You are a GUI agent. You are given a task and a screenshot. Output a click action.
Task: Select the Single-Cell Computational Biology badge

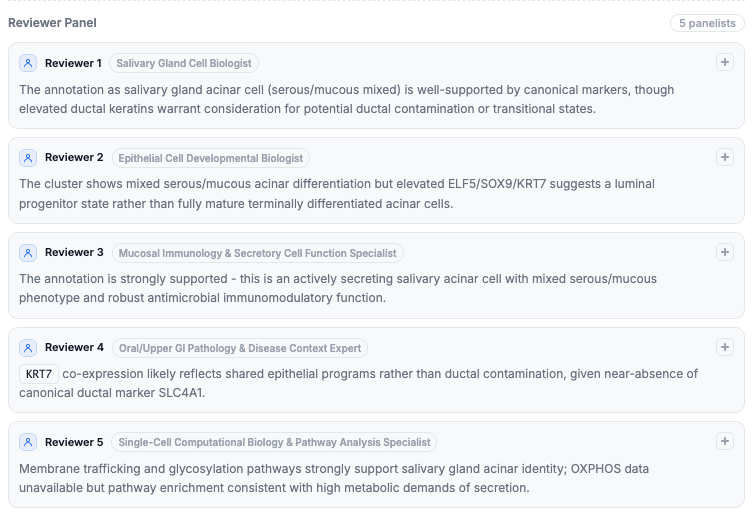coord(274,442)
